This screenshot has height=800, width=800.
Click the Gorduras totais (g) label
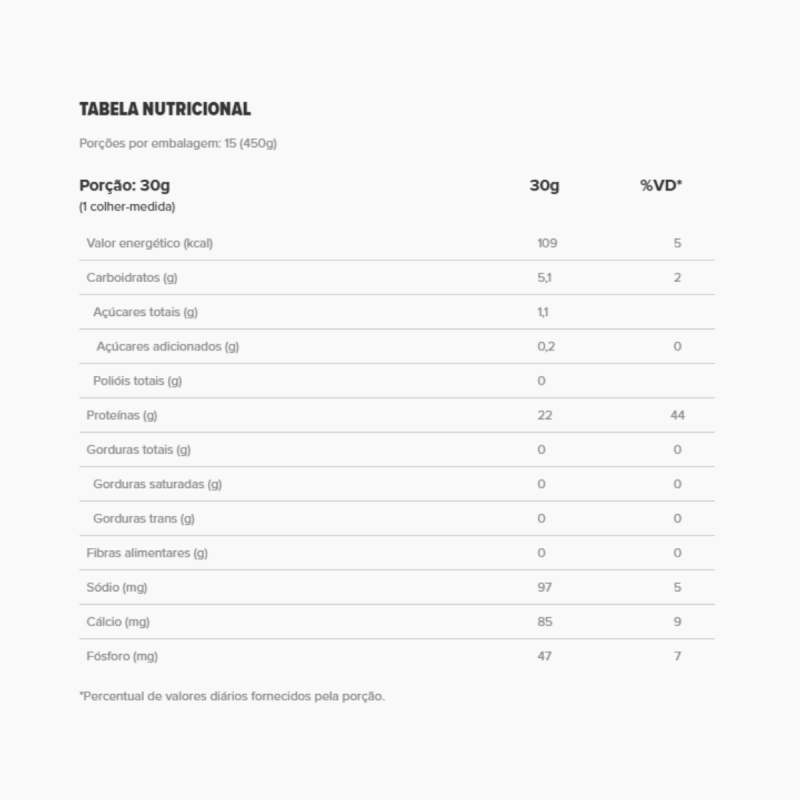coord(139,450)
